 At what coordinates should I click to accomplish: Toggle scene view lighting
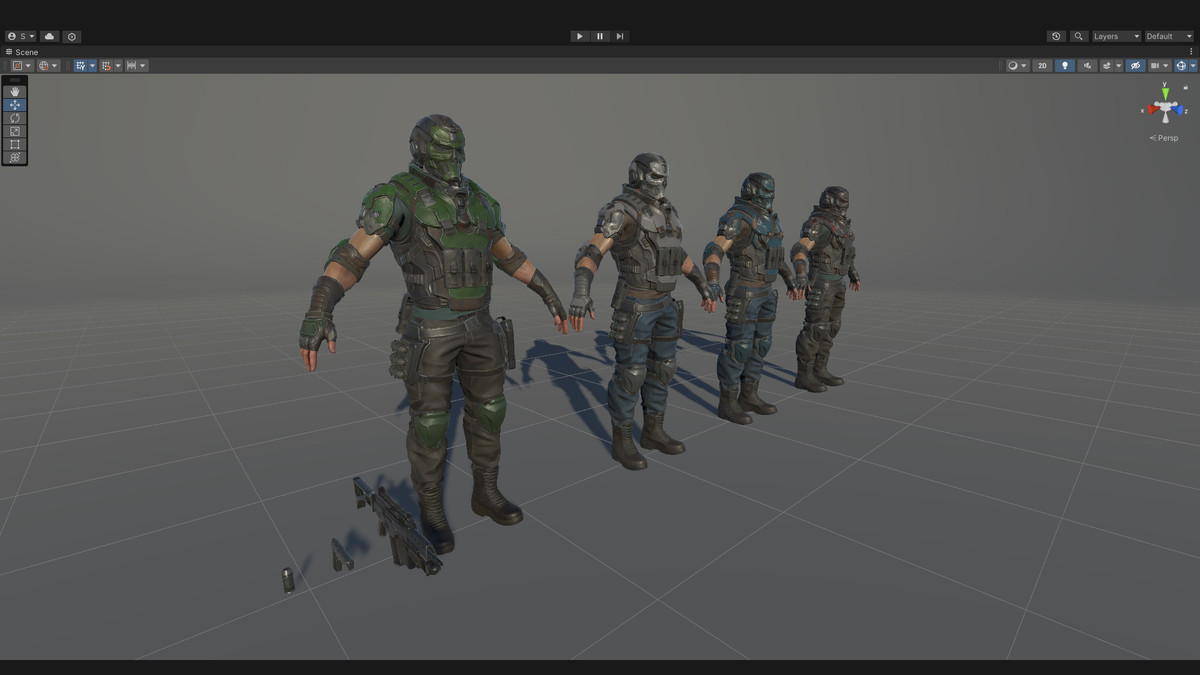point(1064,65)
